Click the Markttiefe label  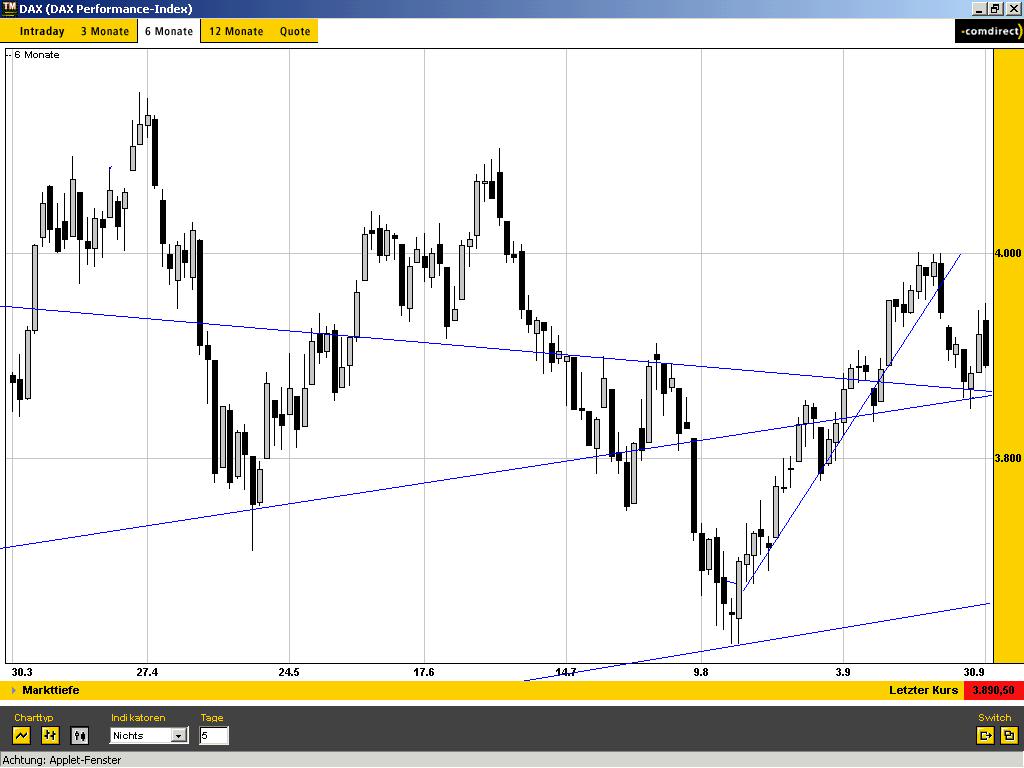[51, 690]
